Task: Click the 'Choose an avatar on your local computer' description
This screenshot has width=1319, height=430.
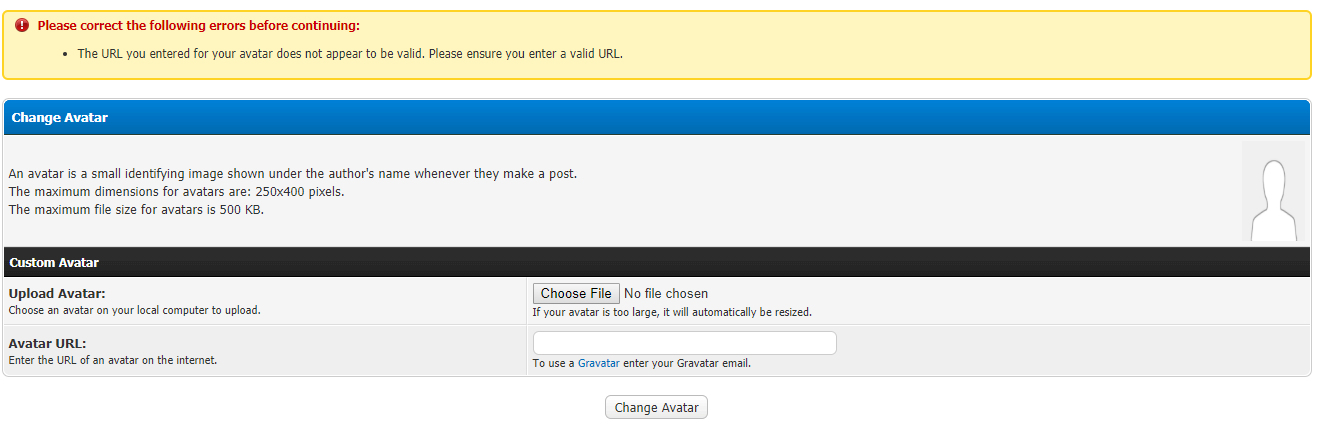Action: click(x=134, y=310)
